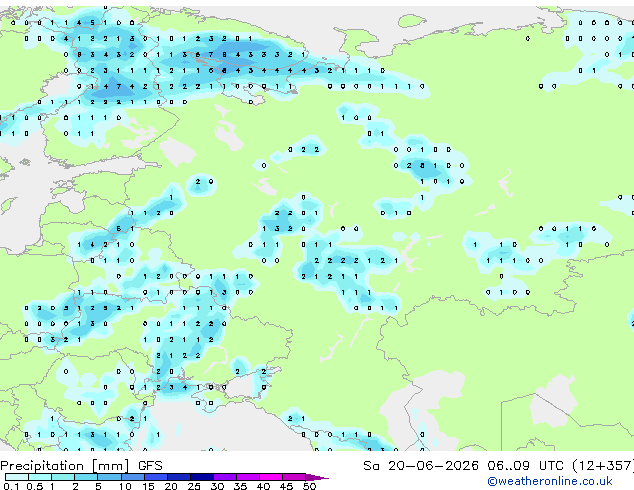Pick the 25–30 mm navy swatch
The width and height of the screenshot is (634, 490).
[202, 477]
